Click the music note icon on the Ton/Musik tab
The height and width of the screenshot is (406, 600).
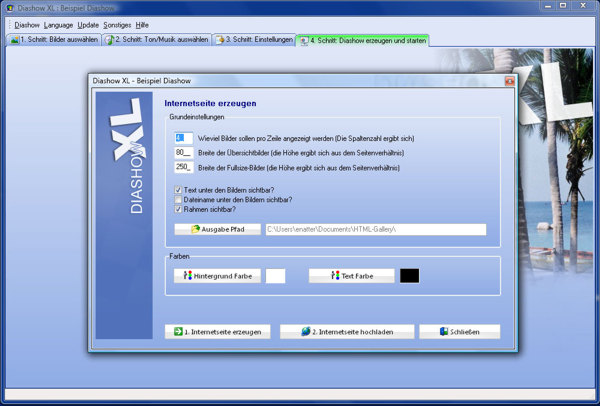pyautogui.click(x=109, y=40)
